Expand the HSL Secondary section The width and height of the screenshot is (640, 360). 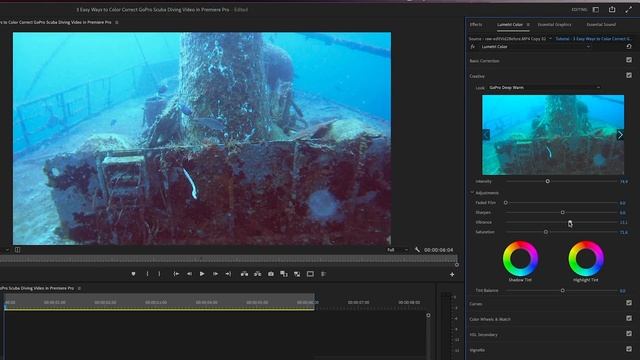[x=484, y=335]
